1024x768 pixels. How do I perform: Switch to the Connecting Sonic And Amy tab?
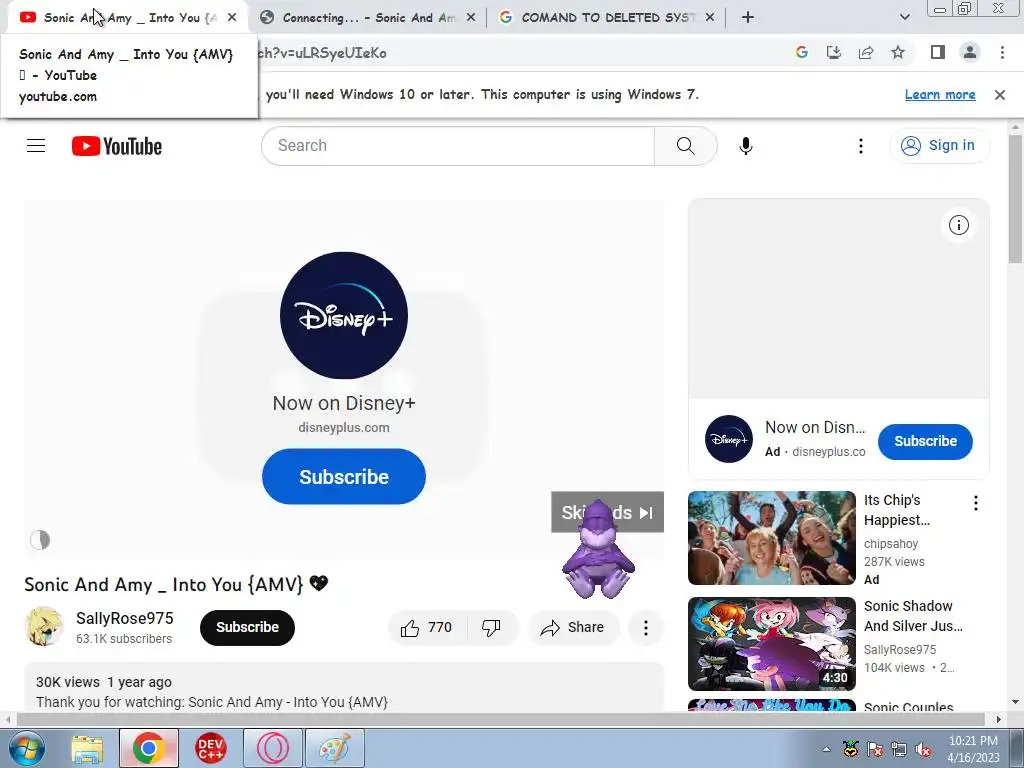(x=368, y=18)
